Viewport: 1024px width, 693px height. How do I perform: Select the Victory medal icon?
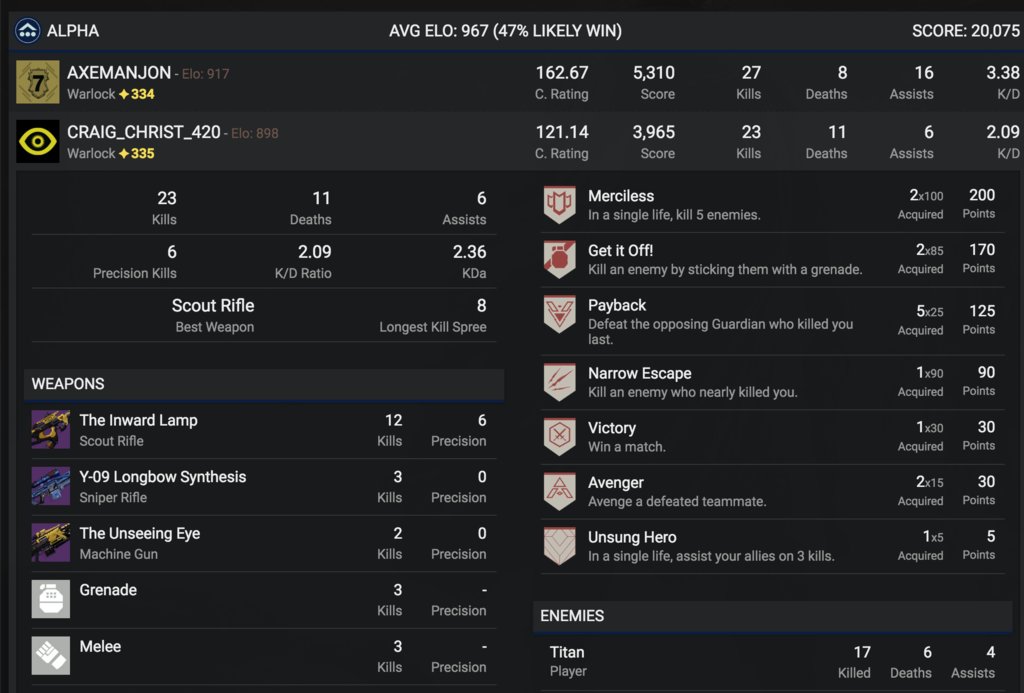pos(560,437)
